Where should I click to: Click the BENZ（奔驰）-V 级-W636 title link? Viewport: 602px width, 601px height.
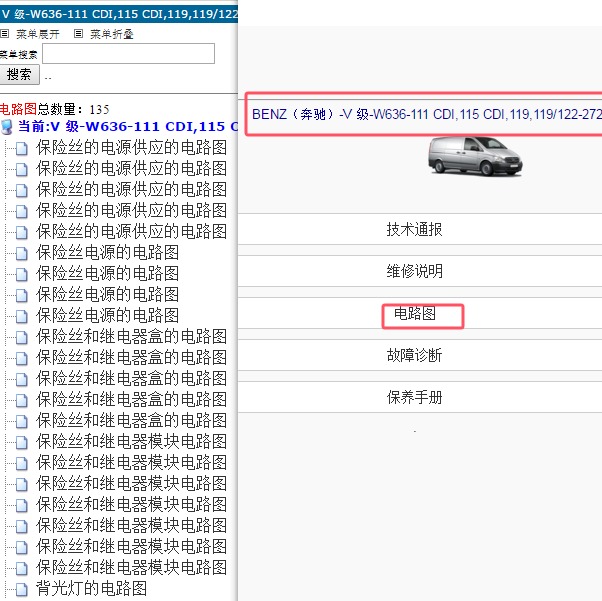[427, 114]
